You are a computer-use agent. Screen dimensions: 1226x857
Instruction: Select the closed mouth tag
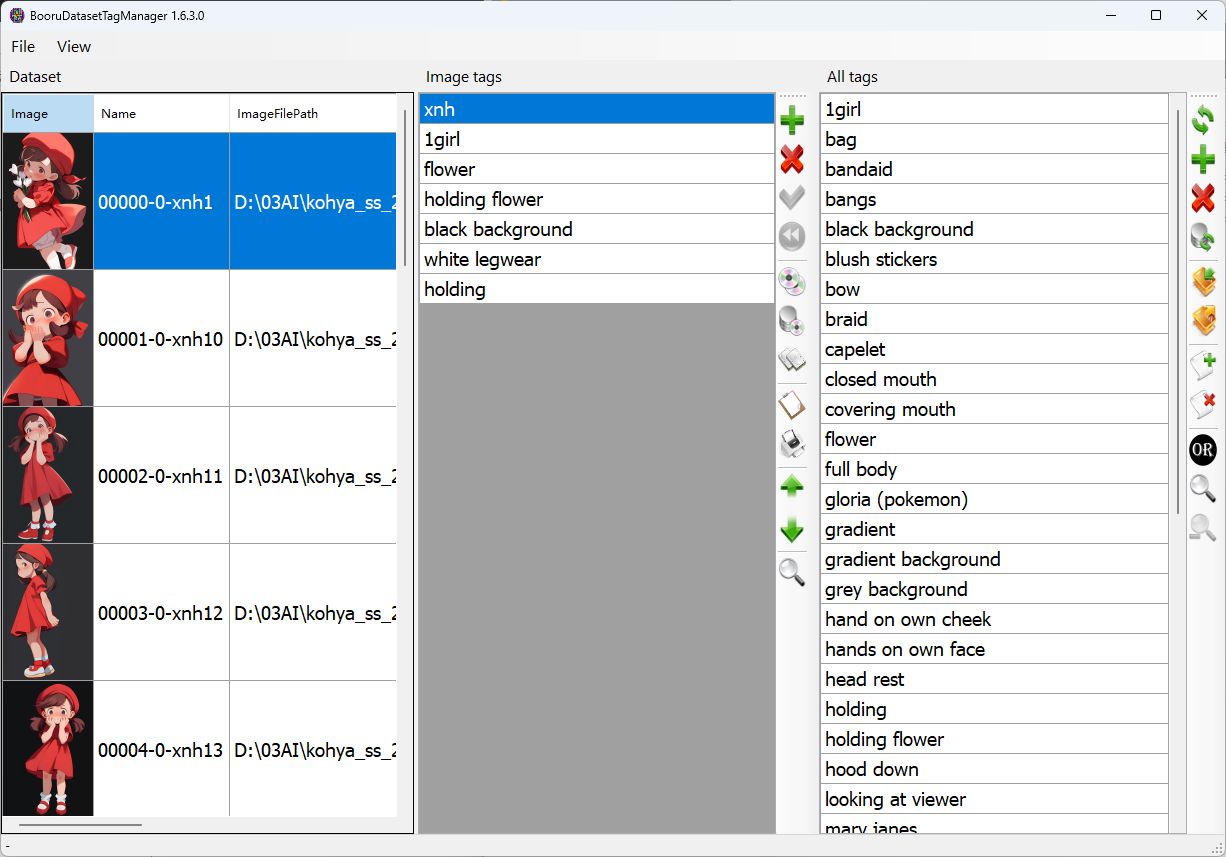coord(995,379)
